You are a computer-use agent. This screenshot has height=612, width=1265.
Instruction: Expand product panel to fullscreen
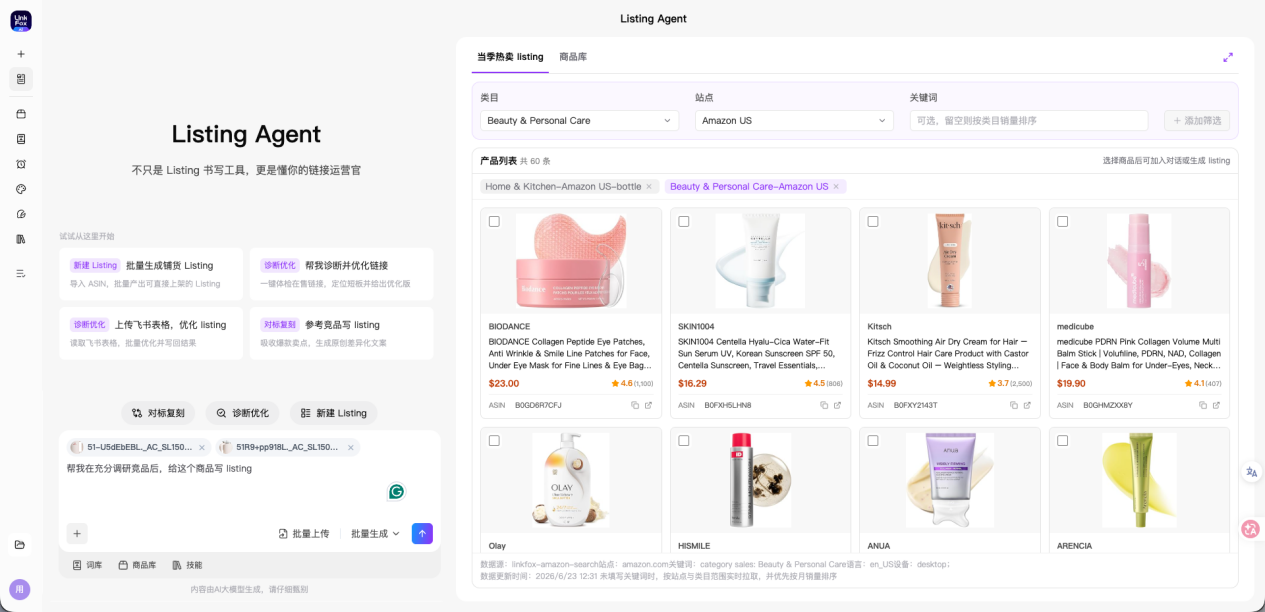coord(1228,57)
